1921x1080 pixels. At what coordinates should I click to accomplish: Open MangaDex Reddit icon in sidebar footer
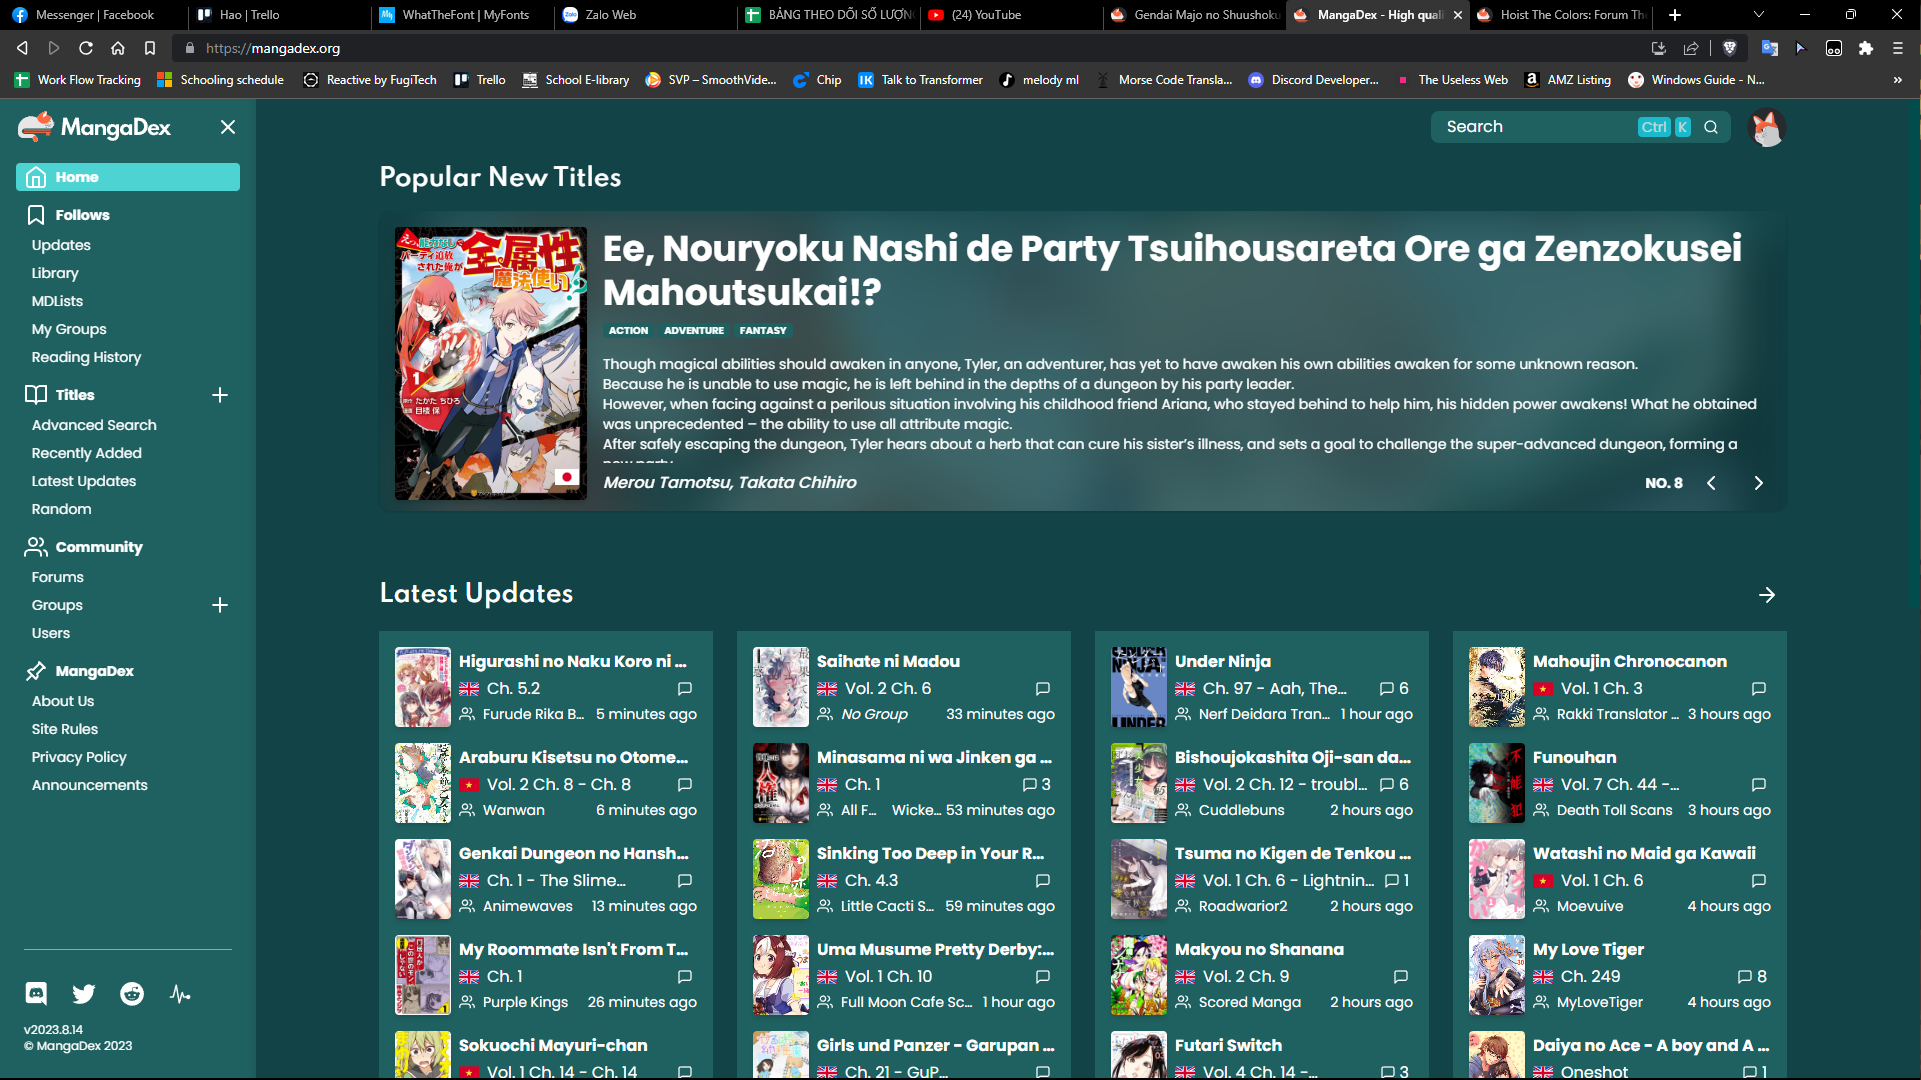pyautogui.click(x=132, y=994)
